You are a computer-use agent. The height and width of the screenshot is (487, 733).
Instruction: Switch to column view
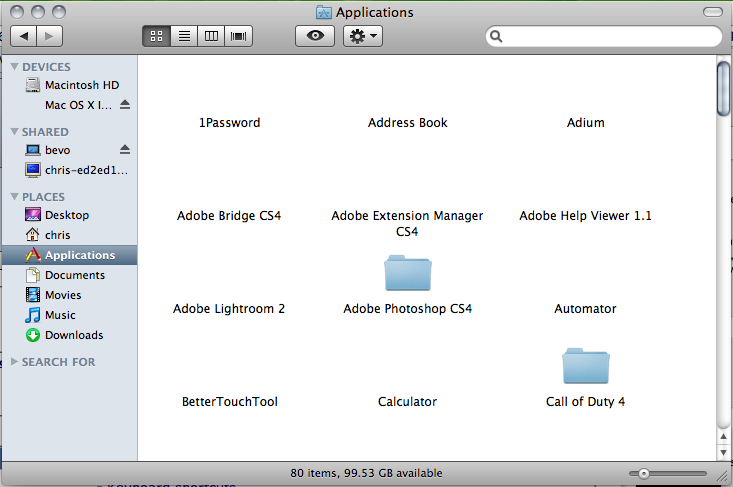point(211,36)
